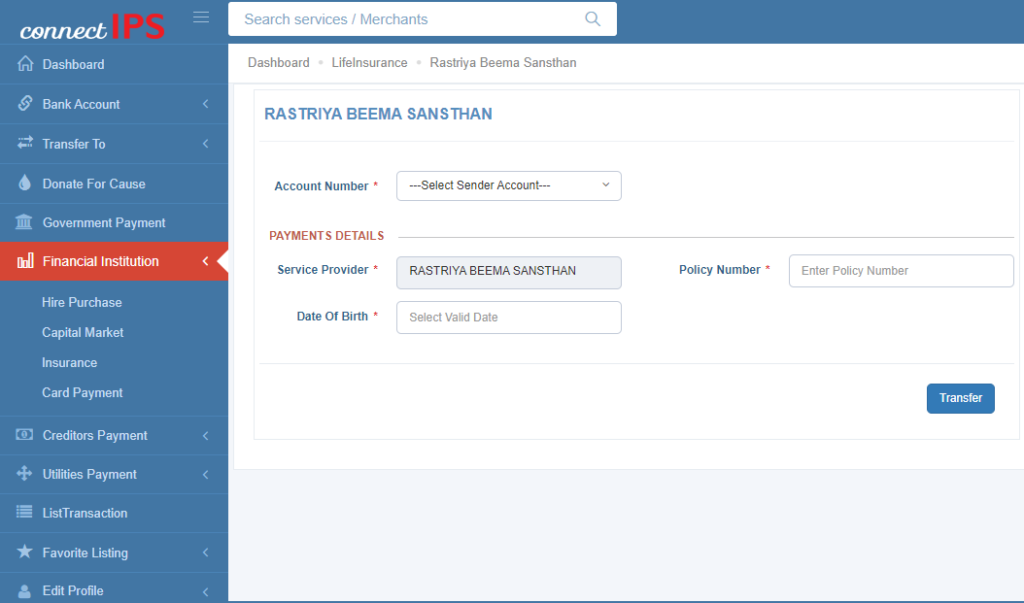Viewport: 1024px width, 603px height.
Task: Click the Service Provider label
Action: tap(323, 270)
